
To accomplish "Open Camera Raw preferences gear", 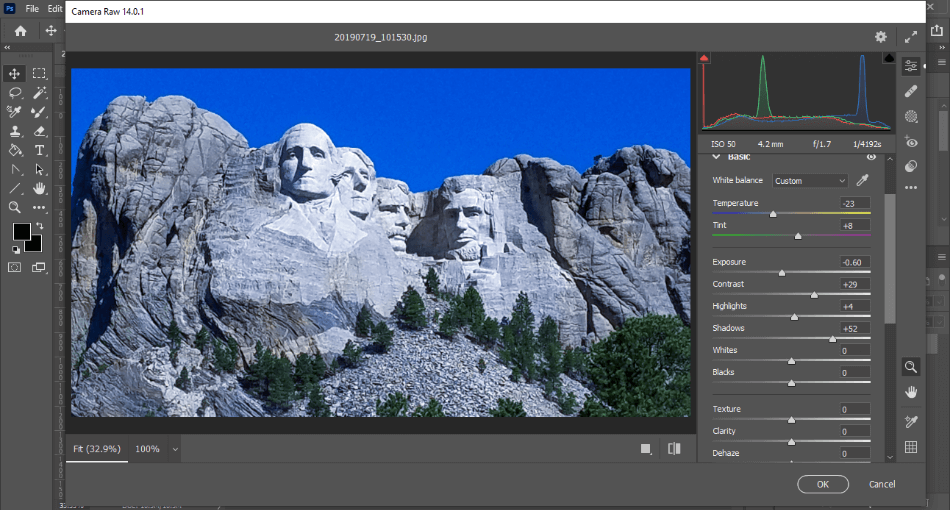I will (x=881, y=37).
